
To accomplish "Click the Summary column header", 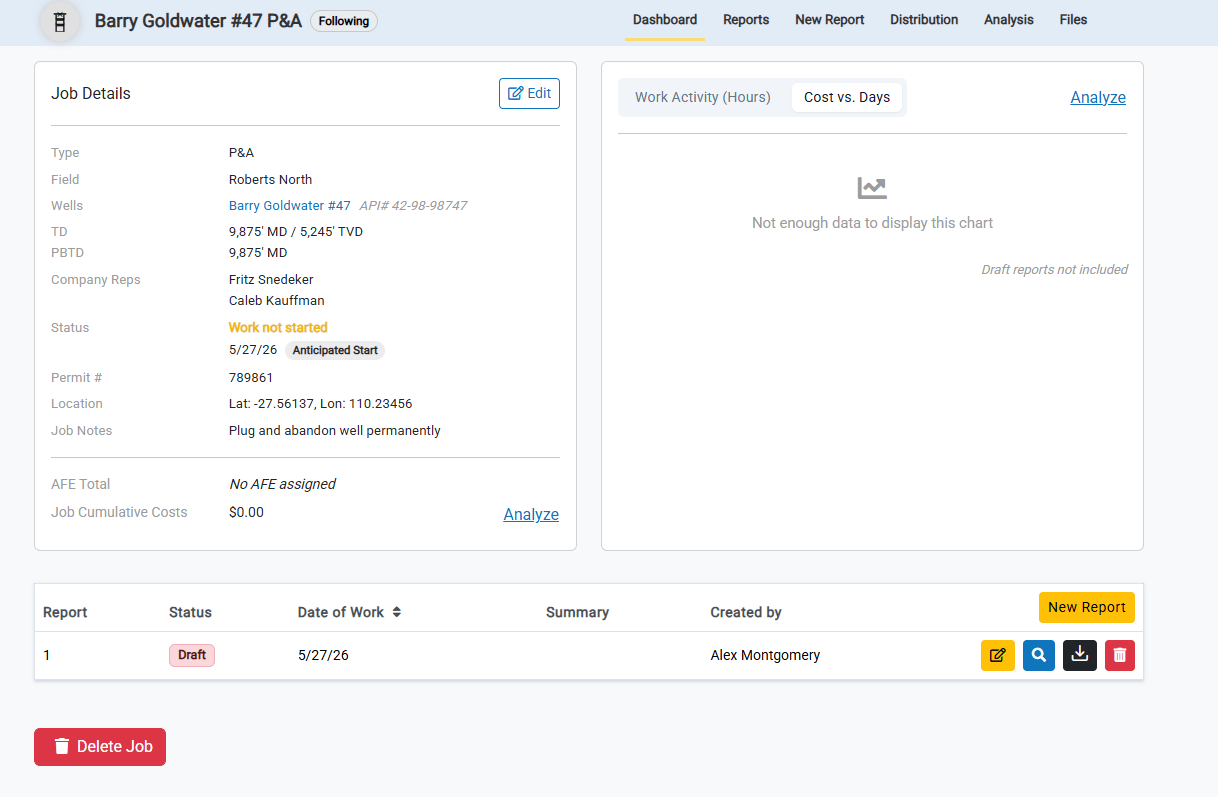I will click(x=577, y=612).
